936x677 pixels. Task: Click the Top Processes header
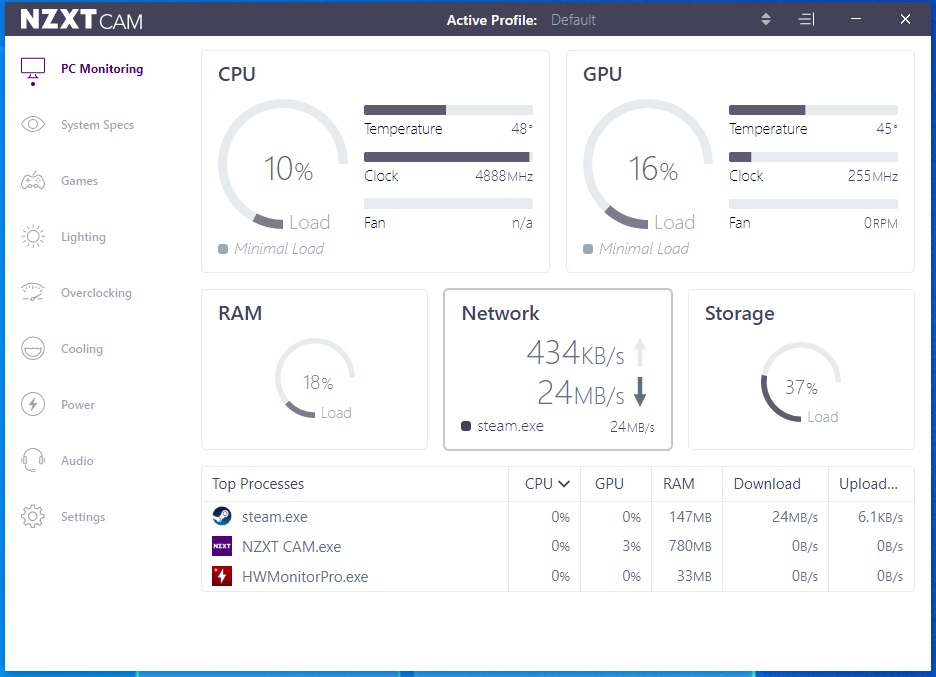pos(258,484)
